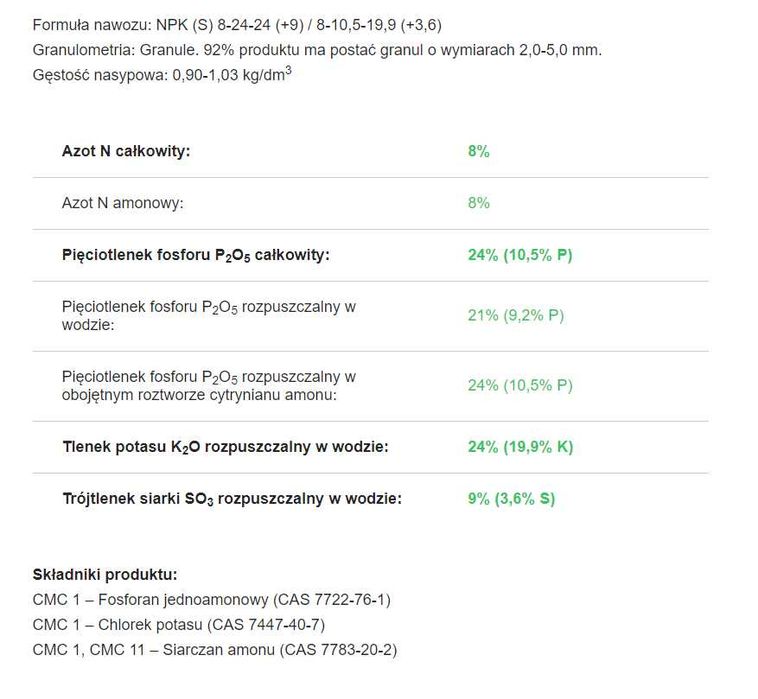Viewport: 758px width, 699px height.
Task: Click the bold 8% value for Azot całkowity
Action: click(x=478, y=151)
